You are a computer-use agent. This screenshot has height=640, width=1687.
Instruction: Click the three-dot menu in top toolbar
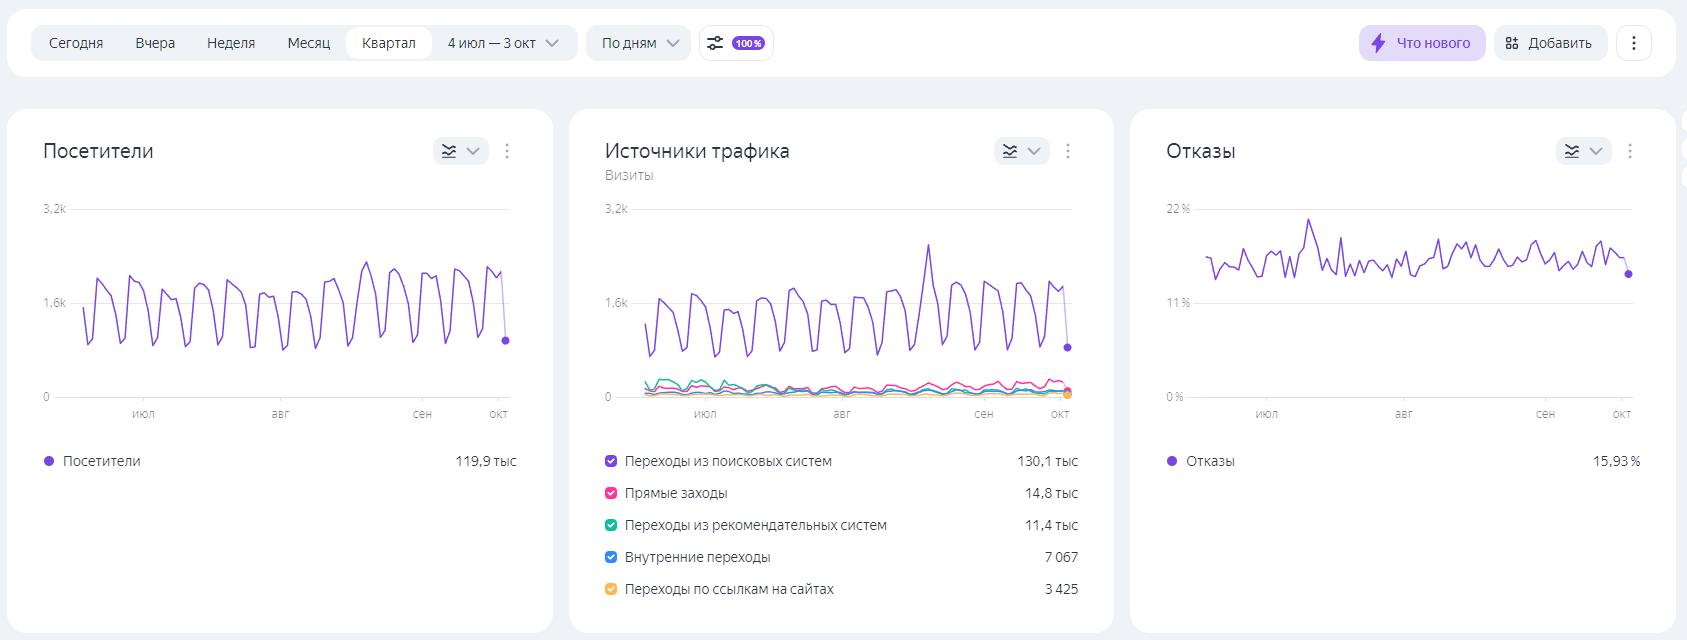pyautogui.click(x=1633, y=43)
